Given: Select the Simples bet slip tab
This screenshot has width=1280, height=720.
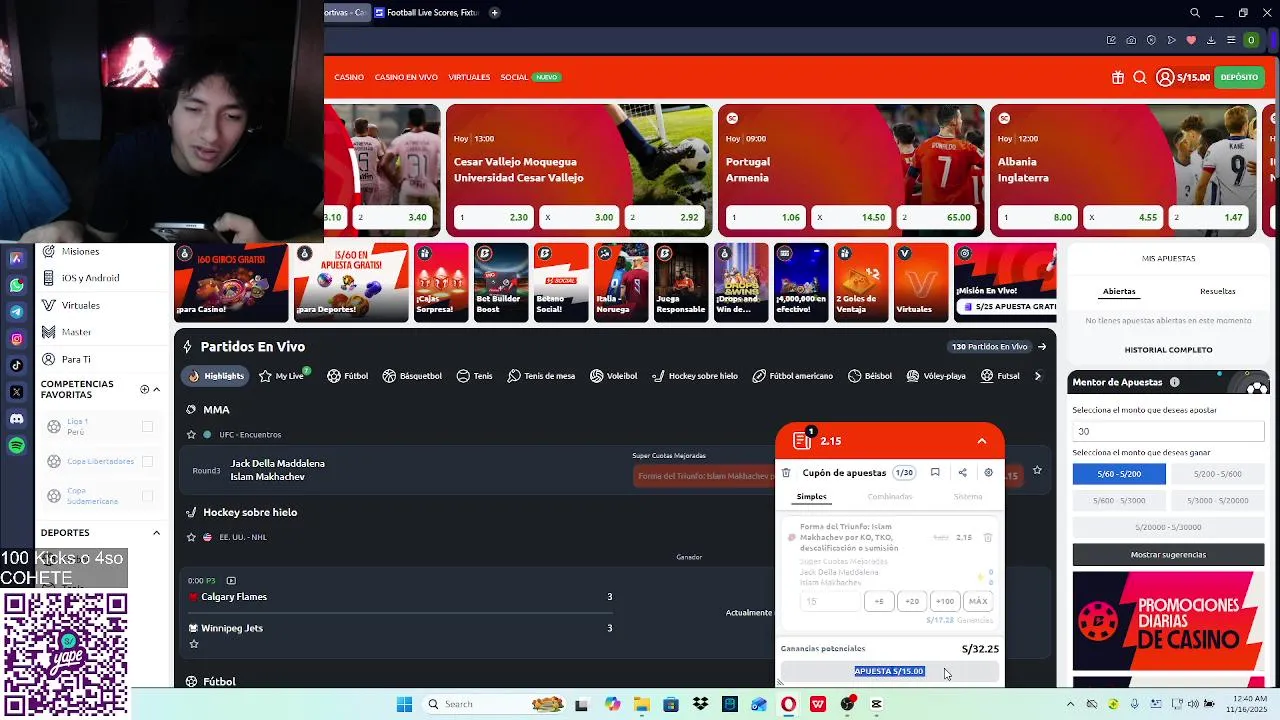Looking at the screenshot, I should pos(811,497).
